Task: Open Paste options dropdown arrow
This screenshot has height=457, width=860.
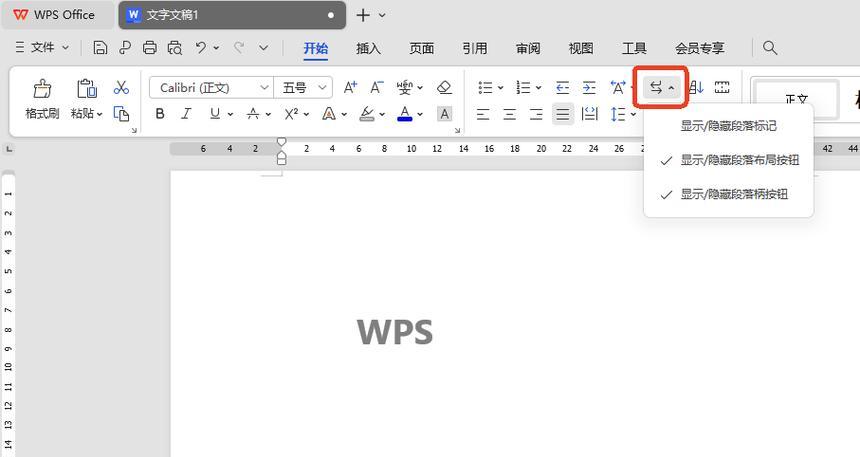Action: (100, 114)
